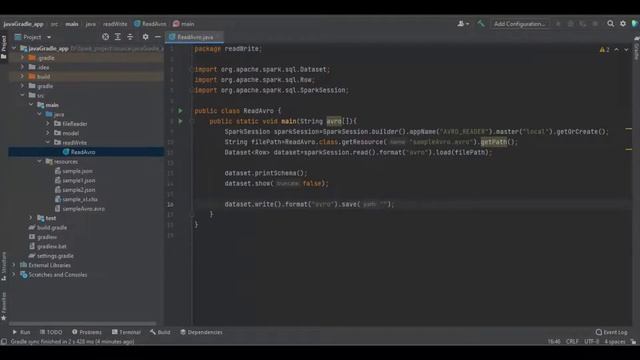
Task: Collapse the readWrite package
Action: click(x=48, y=142)
